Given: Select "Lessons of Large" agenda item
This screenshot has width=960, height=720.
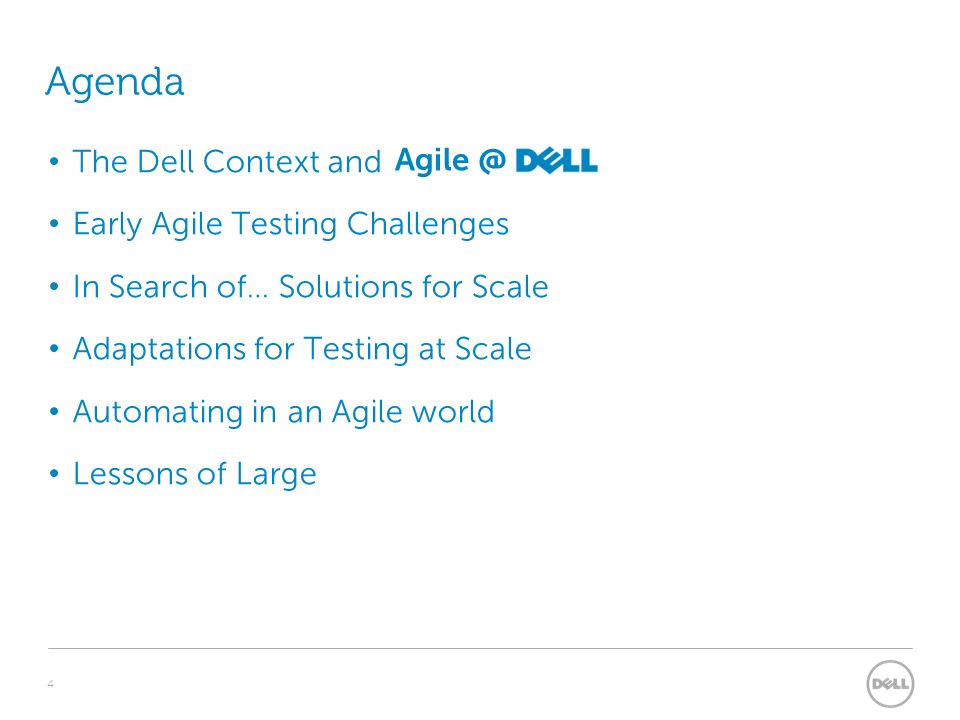Looking at the screenshot, I should (195, 474).
